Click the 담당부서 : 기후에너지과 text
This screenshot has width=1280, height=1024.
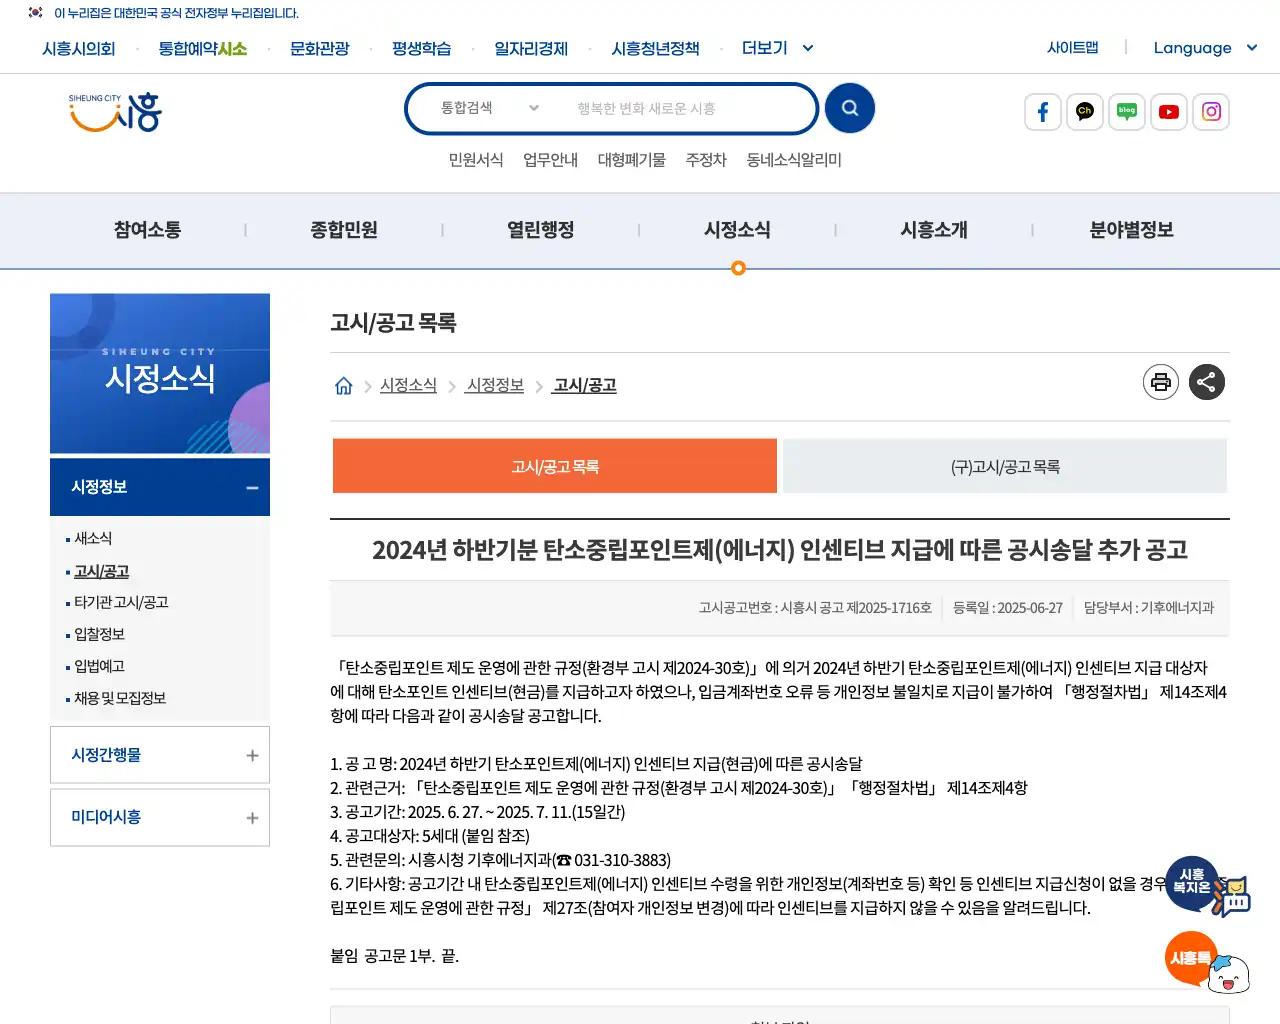click(x=1149, y=608)
